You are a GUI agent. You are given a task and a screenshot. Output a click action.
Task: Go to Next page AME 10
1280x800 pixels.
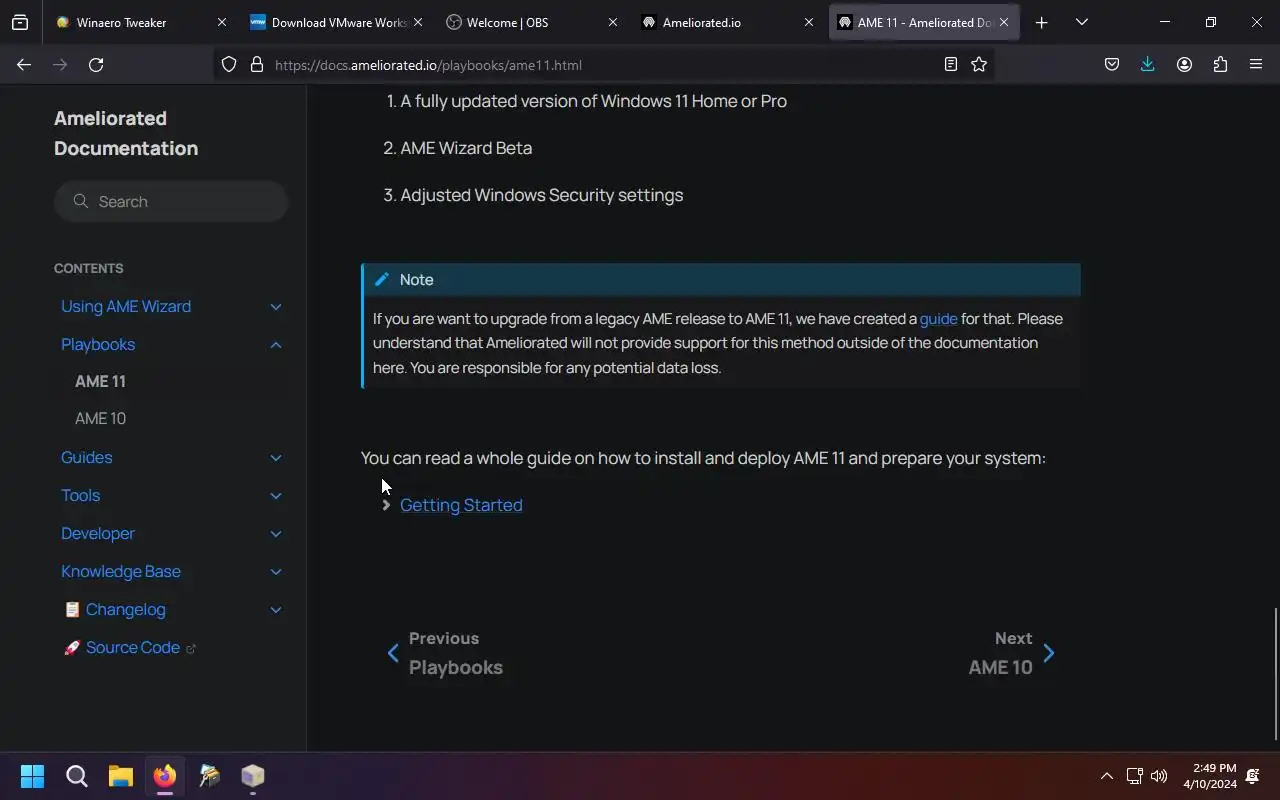(1011, 653)
